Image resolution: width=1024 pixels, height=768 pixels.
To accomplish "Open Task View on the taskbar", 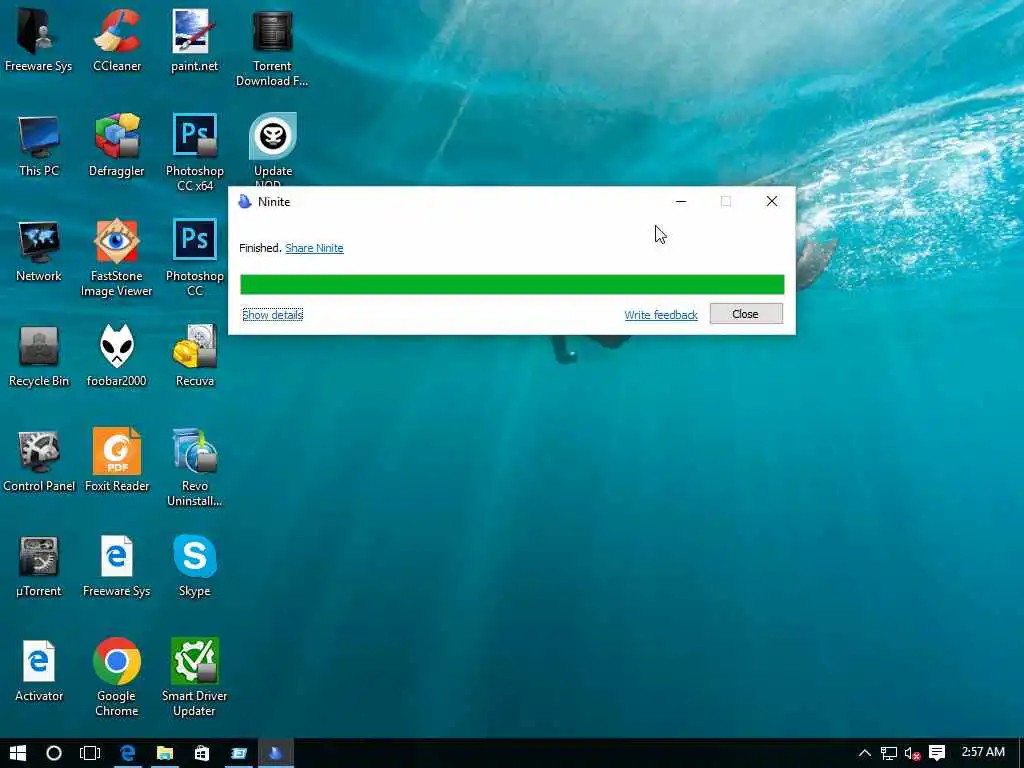I will (x=90, y=753).
